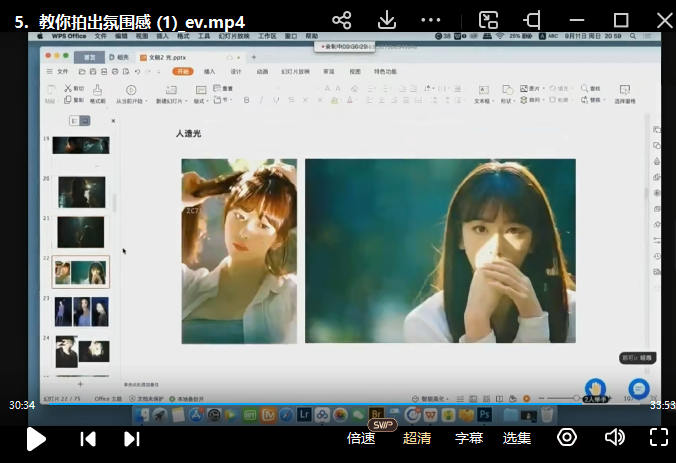Minimize the video player window

coord(577,20)
